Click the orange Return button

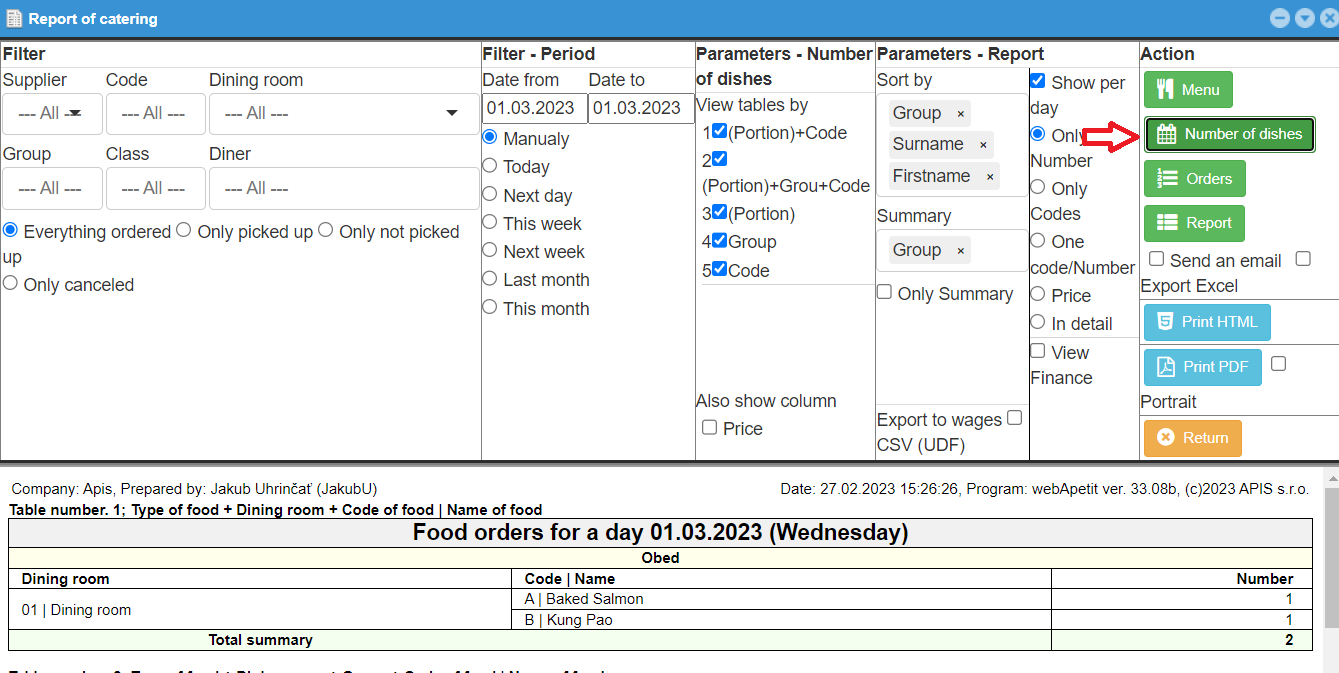tap(1192, 438)
